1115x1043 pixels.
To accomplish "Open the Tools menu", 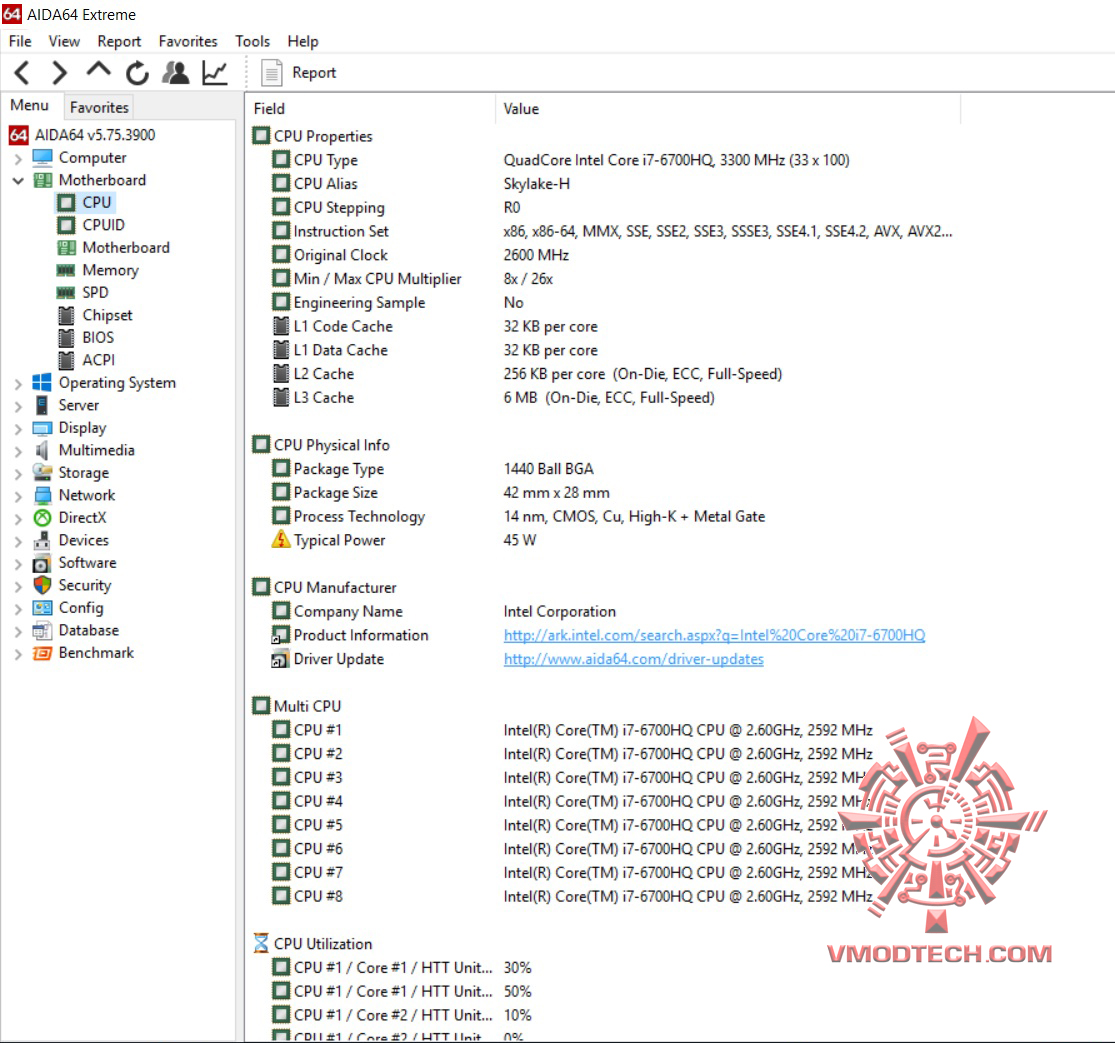I will pos(252,41).
